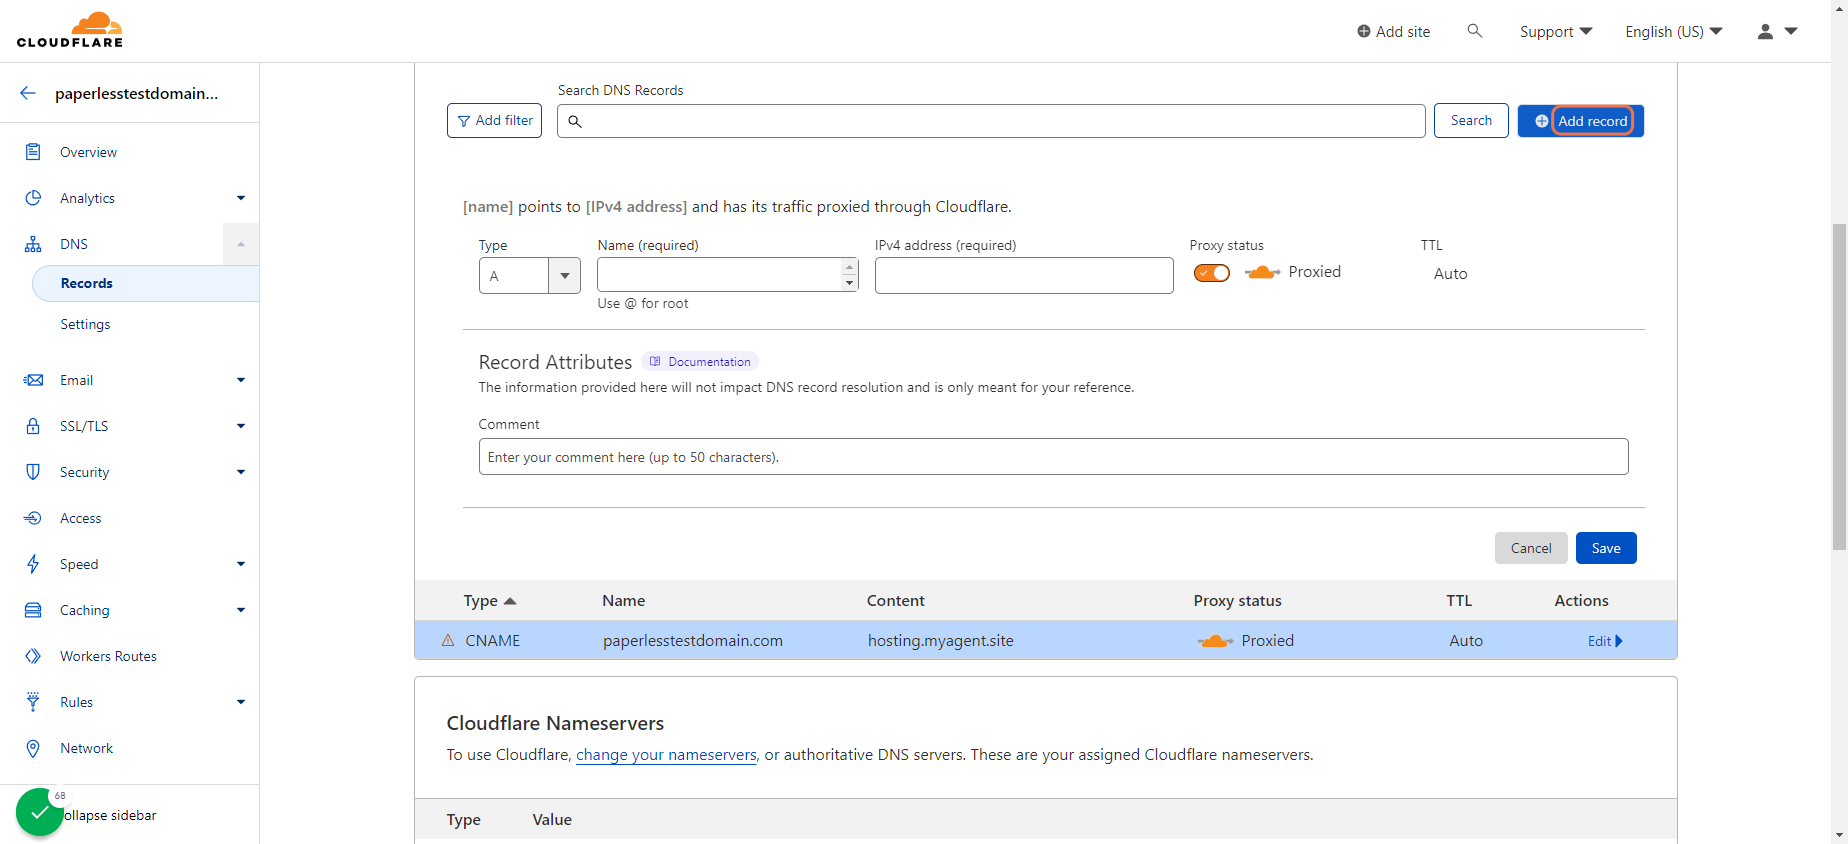Viewport: 1848px width, 844px height.
Task: Expand the SSL/TLS sidebar section
Action: pyautogui.click(x=241, y=426)
